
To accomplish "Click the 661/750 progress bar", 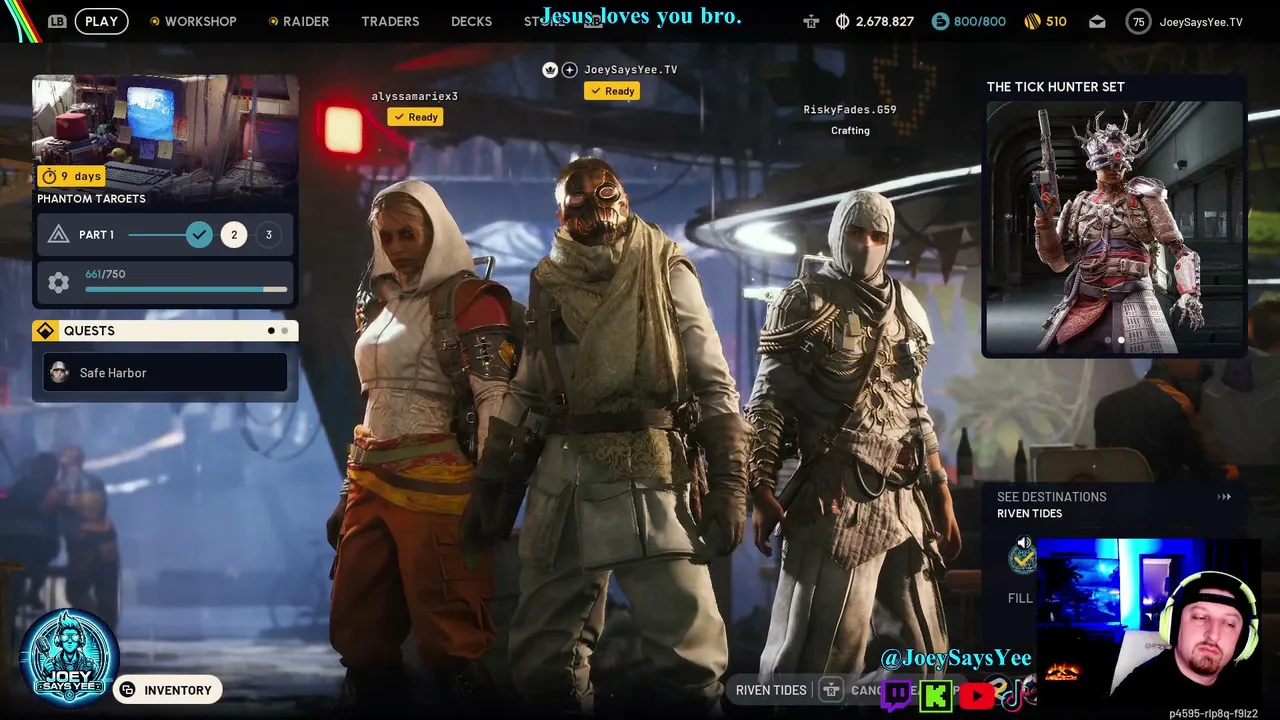I will [186, 289].
